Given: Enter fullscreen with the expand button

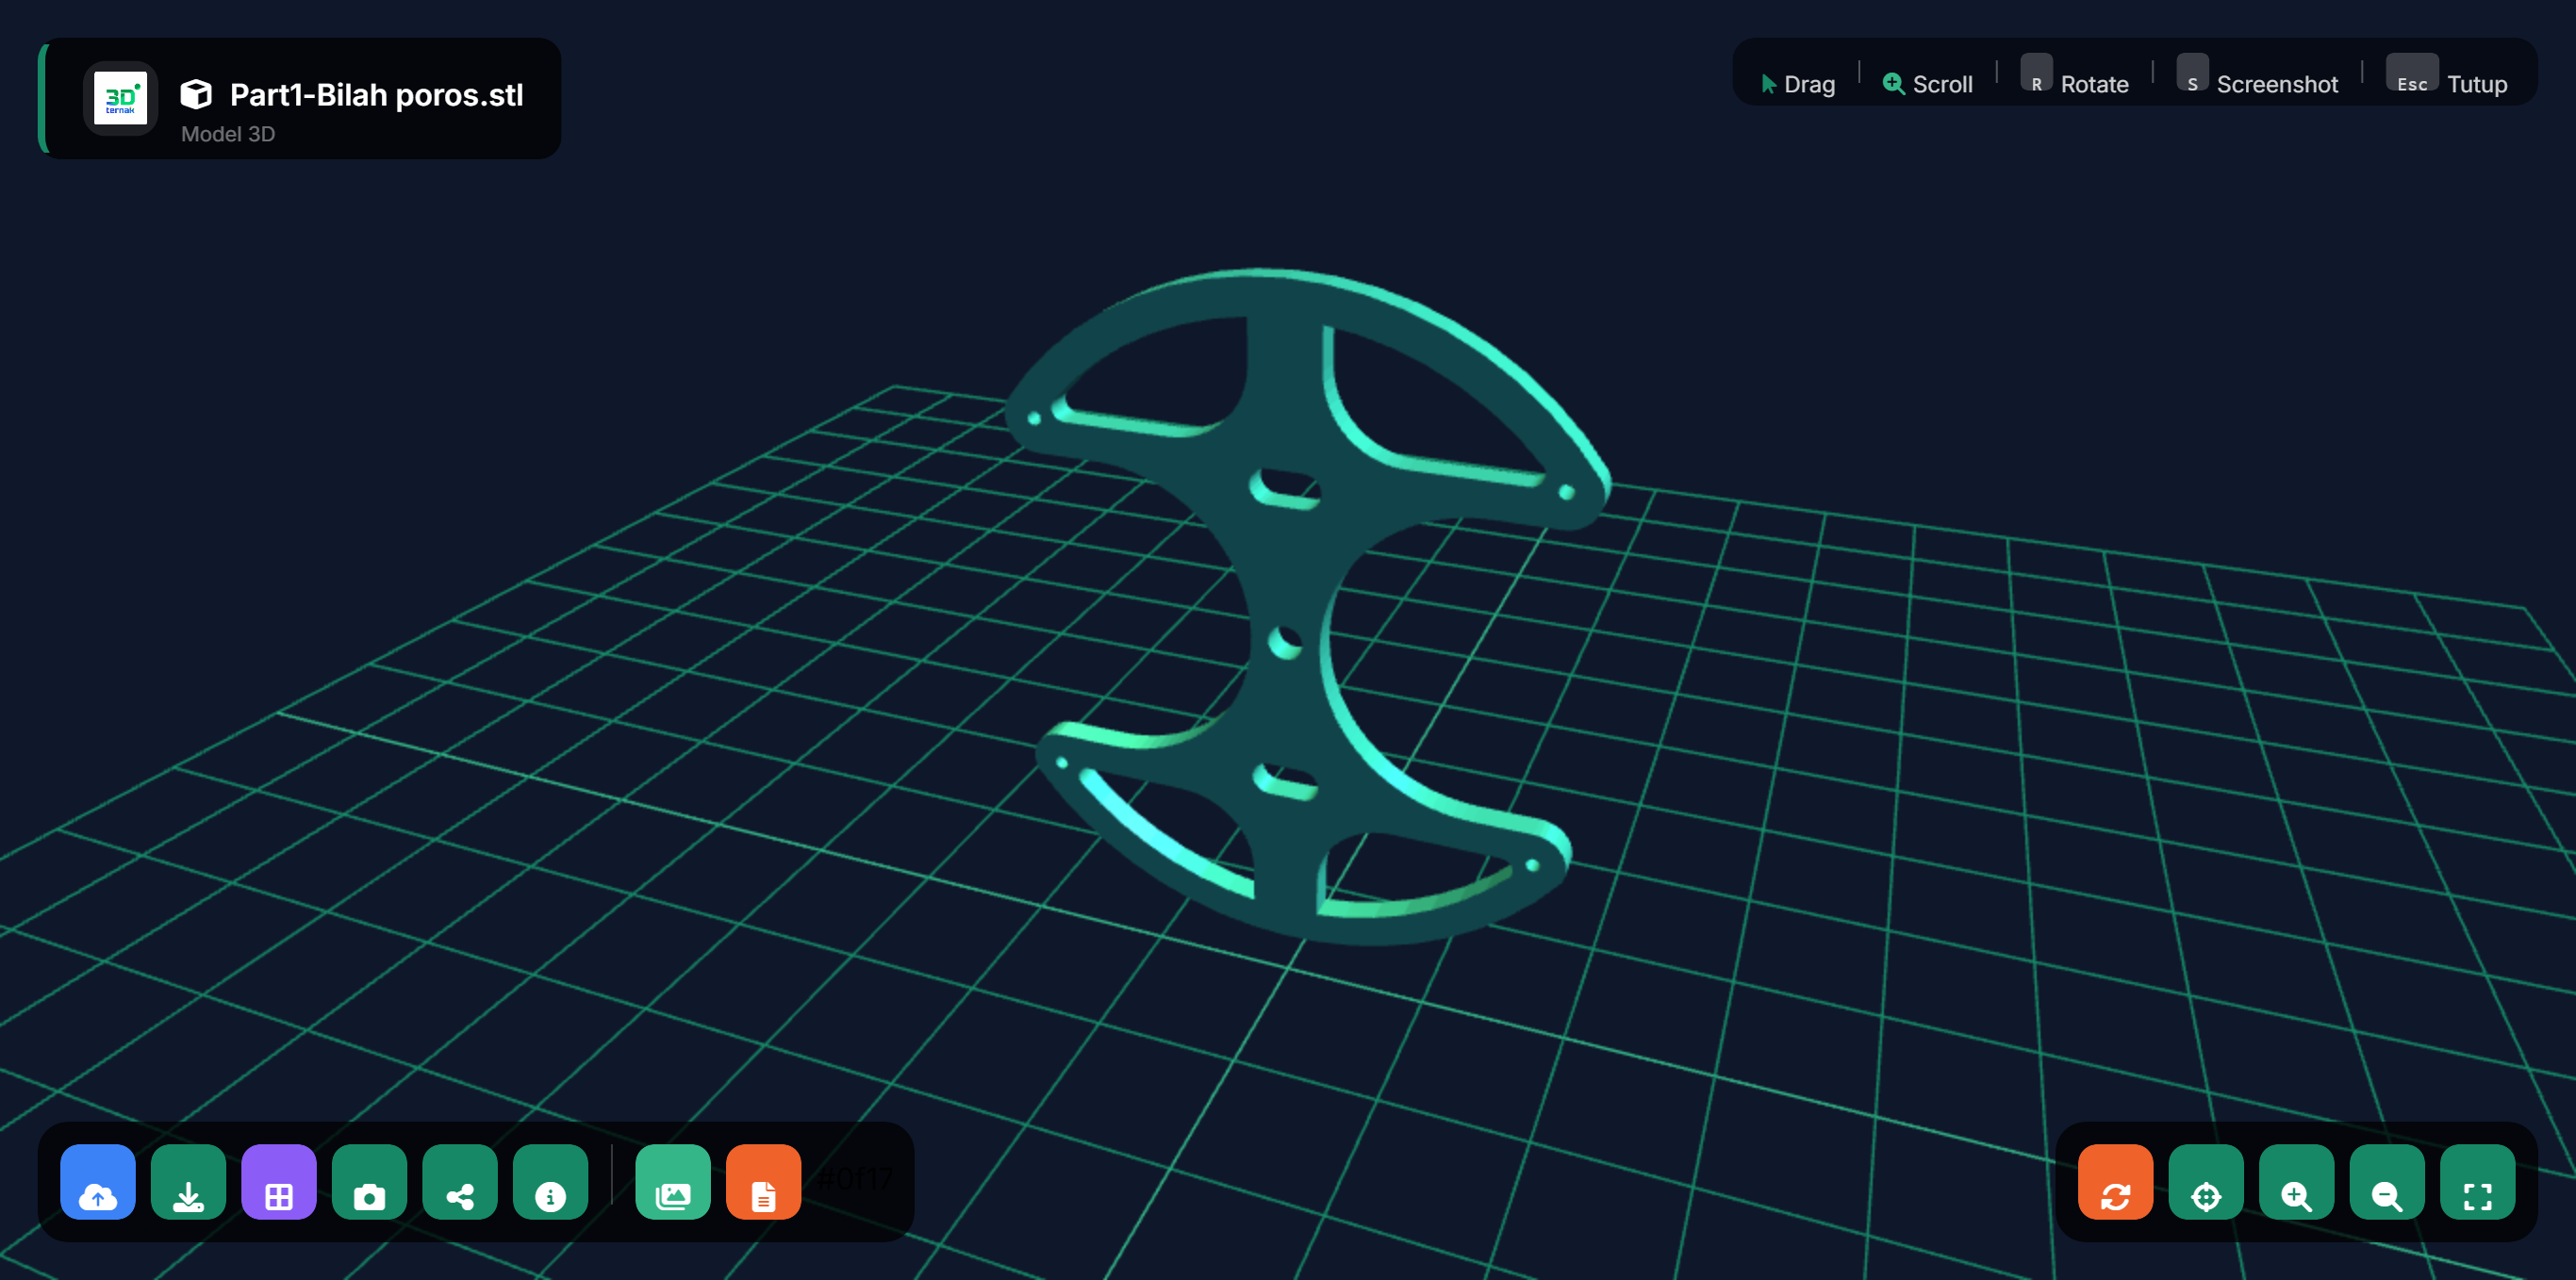Looking at the screenshot, I should pos(2477,1181).
